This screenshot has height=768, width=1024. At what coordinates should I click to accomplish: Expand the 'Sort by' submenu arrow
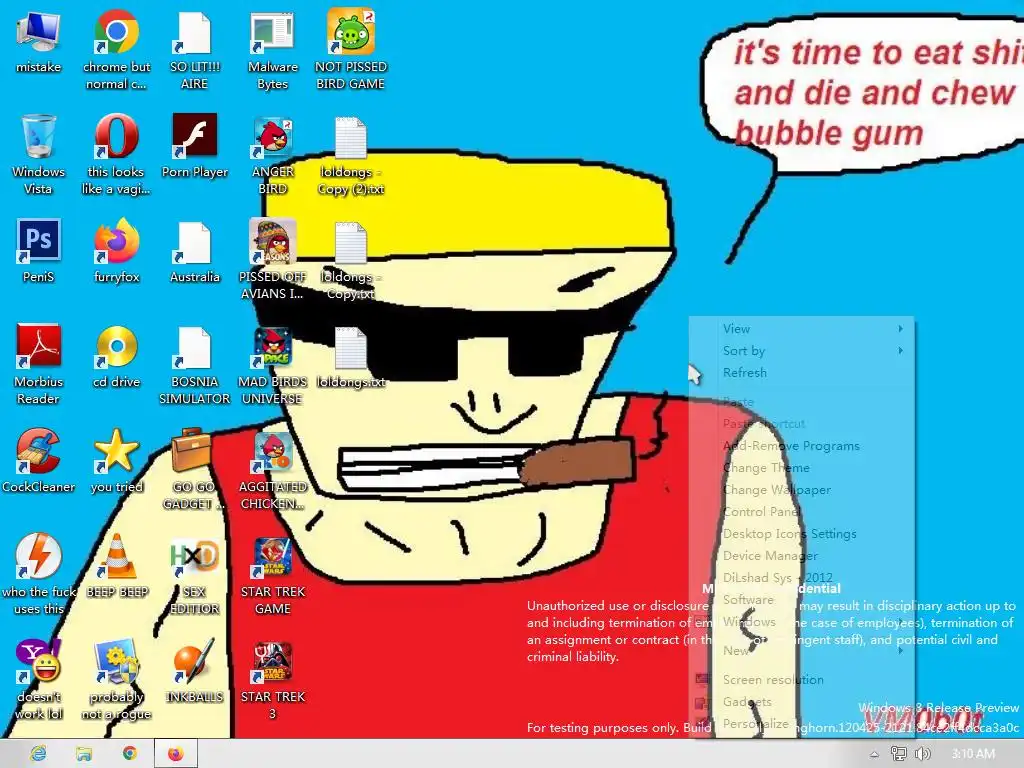pyautogui.click(x=901, y=351)
